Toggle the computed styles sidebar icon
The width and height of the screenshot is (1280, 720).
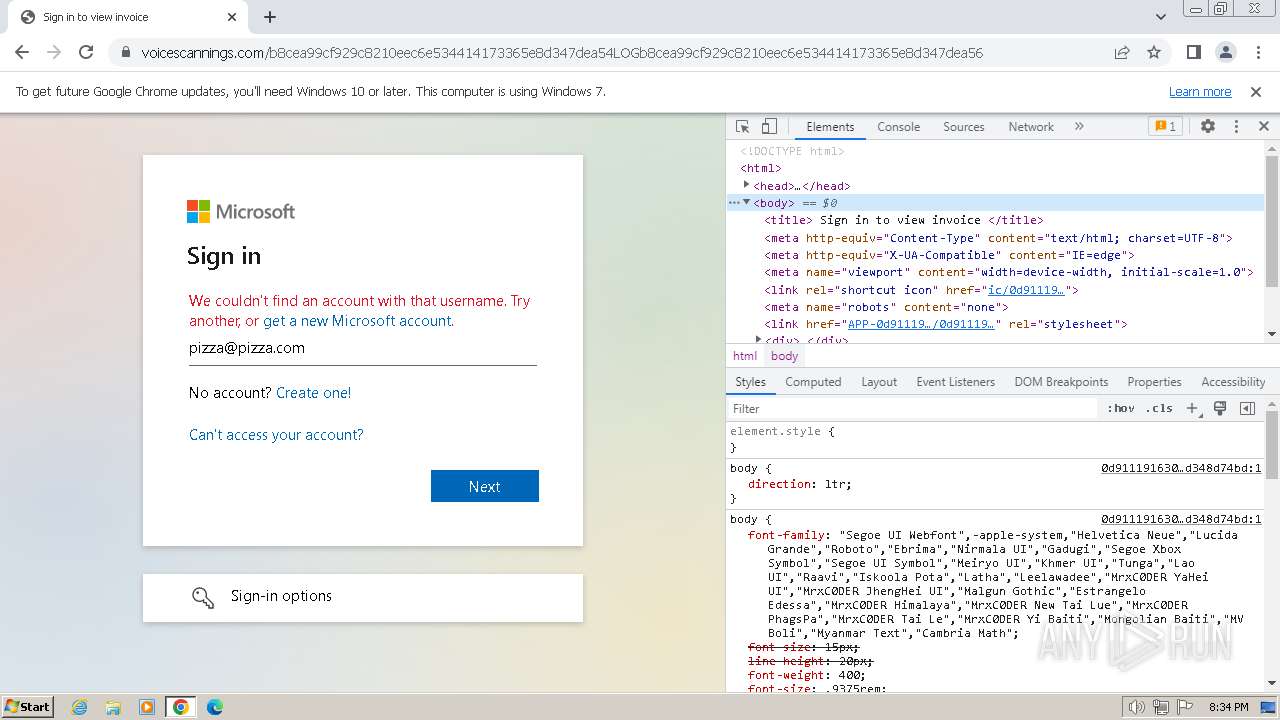pos(1247,408)
